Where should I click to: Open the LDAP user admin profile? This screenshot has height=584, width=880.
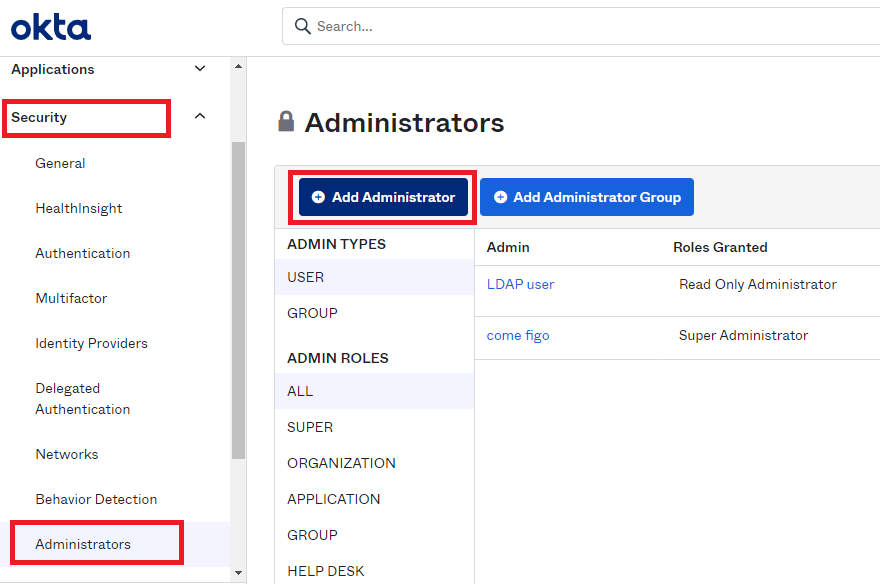[x=520, y=284]
